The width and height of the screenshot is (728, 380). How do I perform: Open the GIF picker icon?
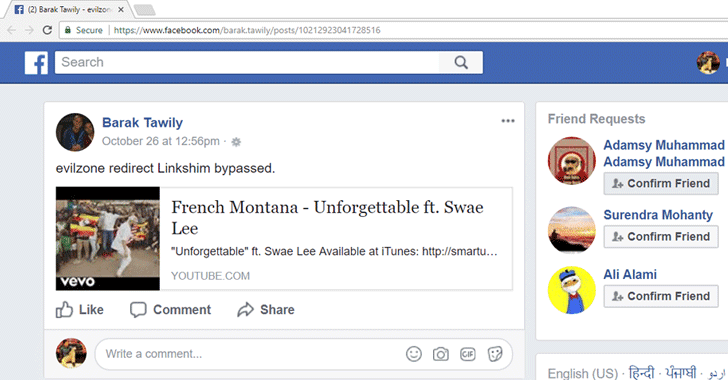click(468, 354)
